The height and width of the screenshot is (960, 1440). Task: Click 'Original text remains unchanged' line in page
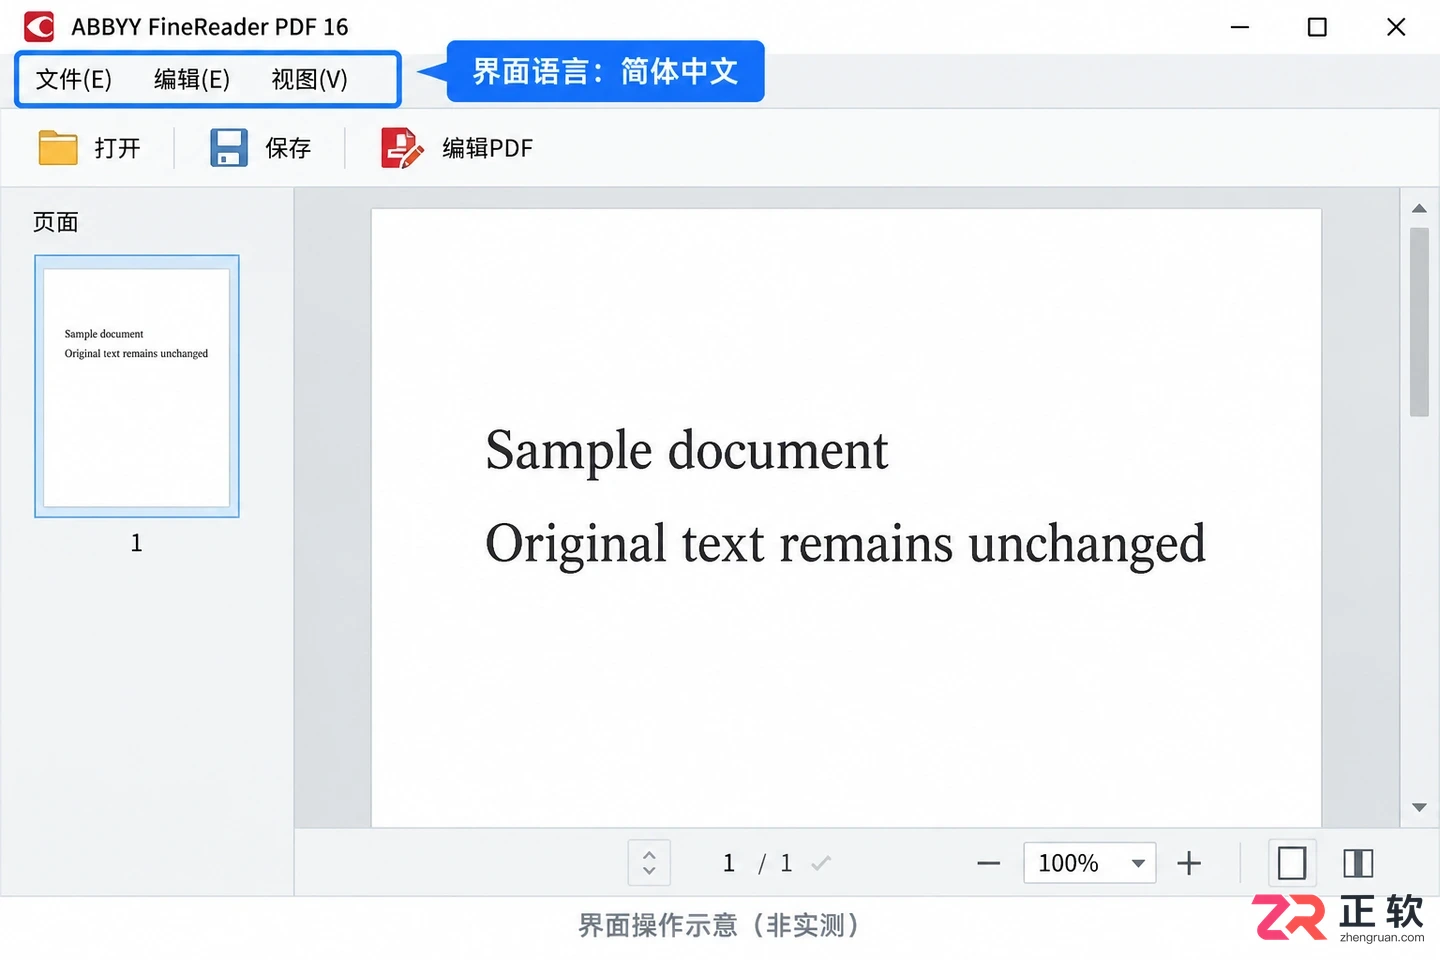pyautogui.click(x=846, y=545)
